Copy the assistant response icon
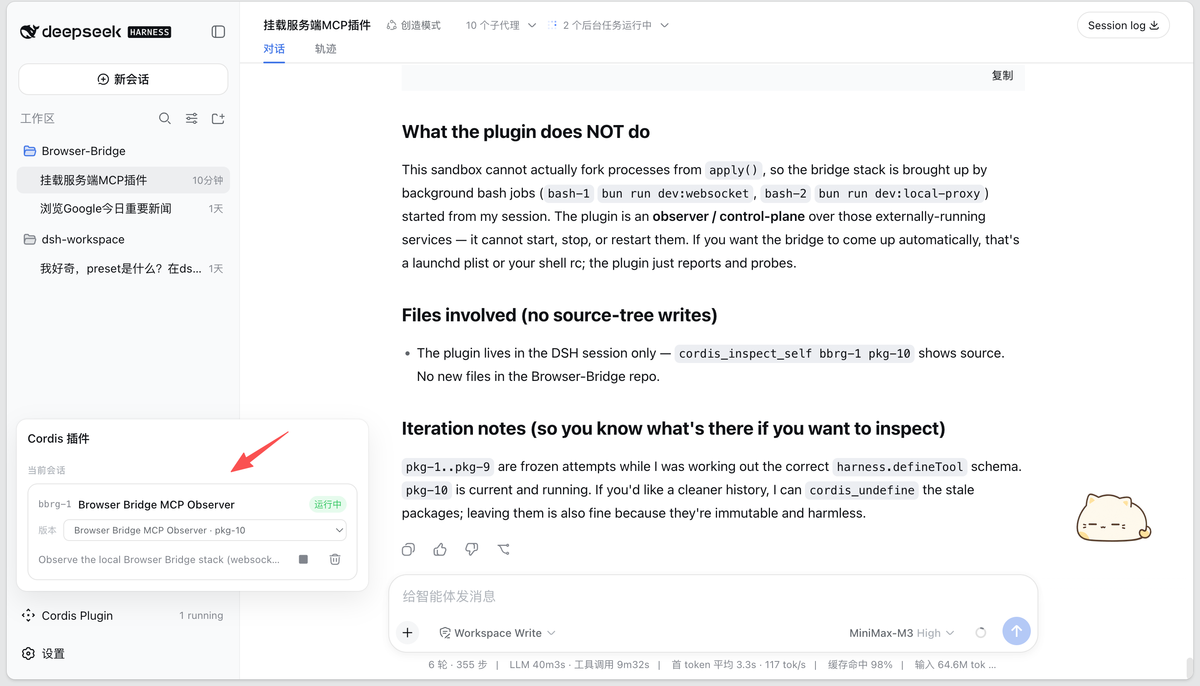This screenshot has width=1200, height=686. (408, 549)
